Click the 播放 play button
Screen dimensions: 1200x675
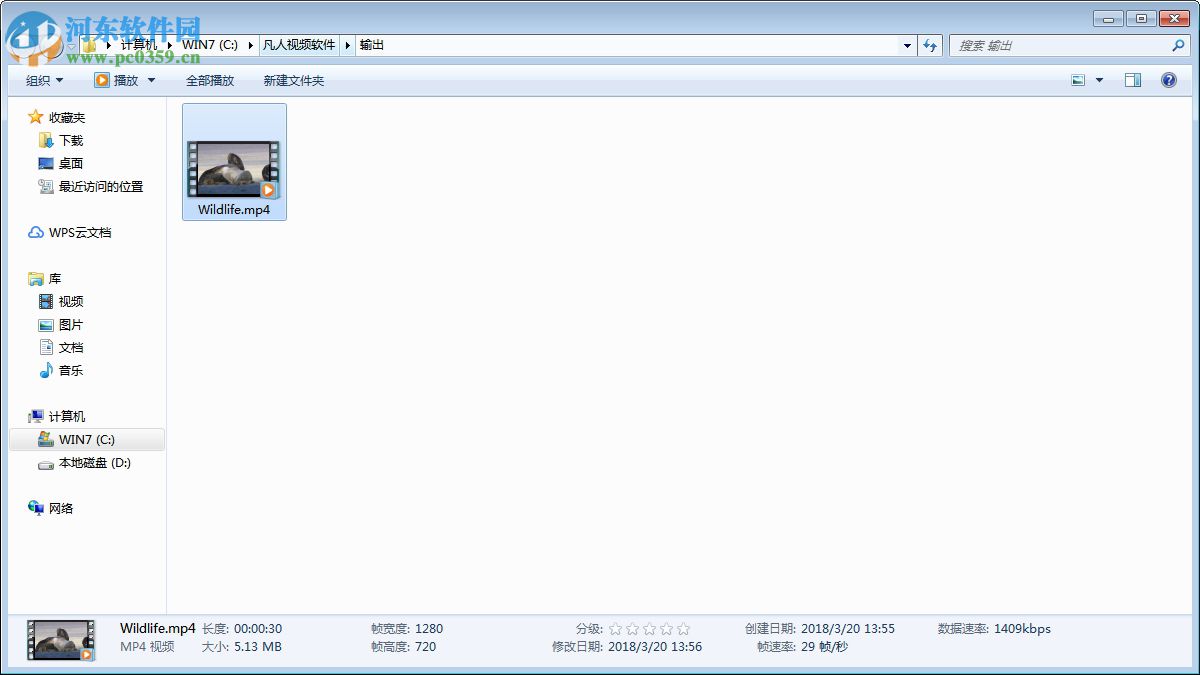[x=117, y=81]
